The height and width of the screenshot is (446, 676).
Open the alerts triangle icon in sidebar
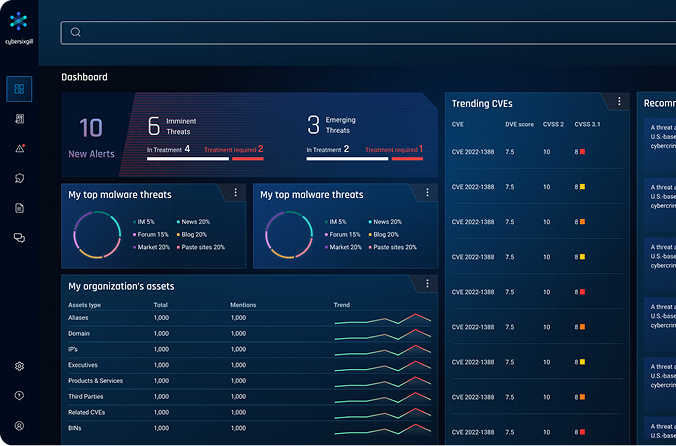click(19, 149)
